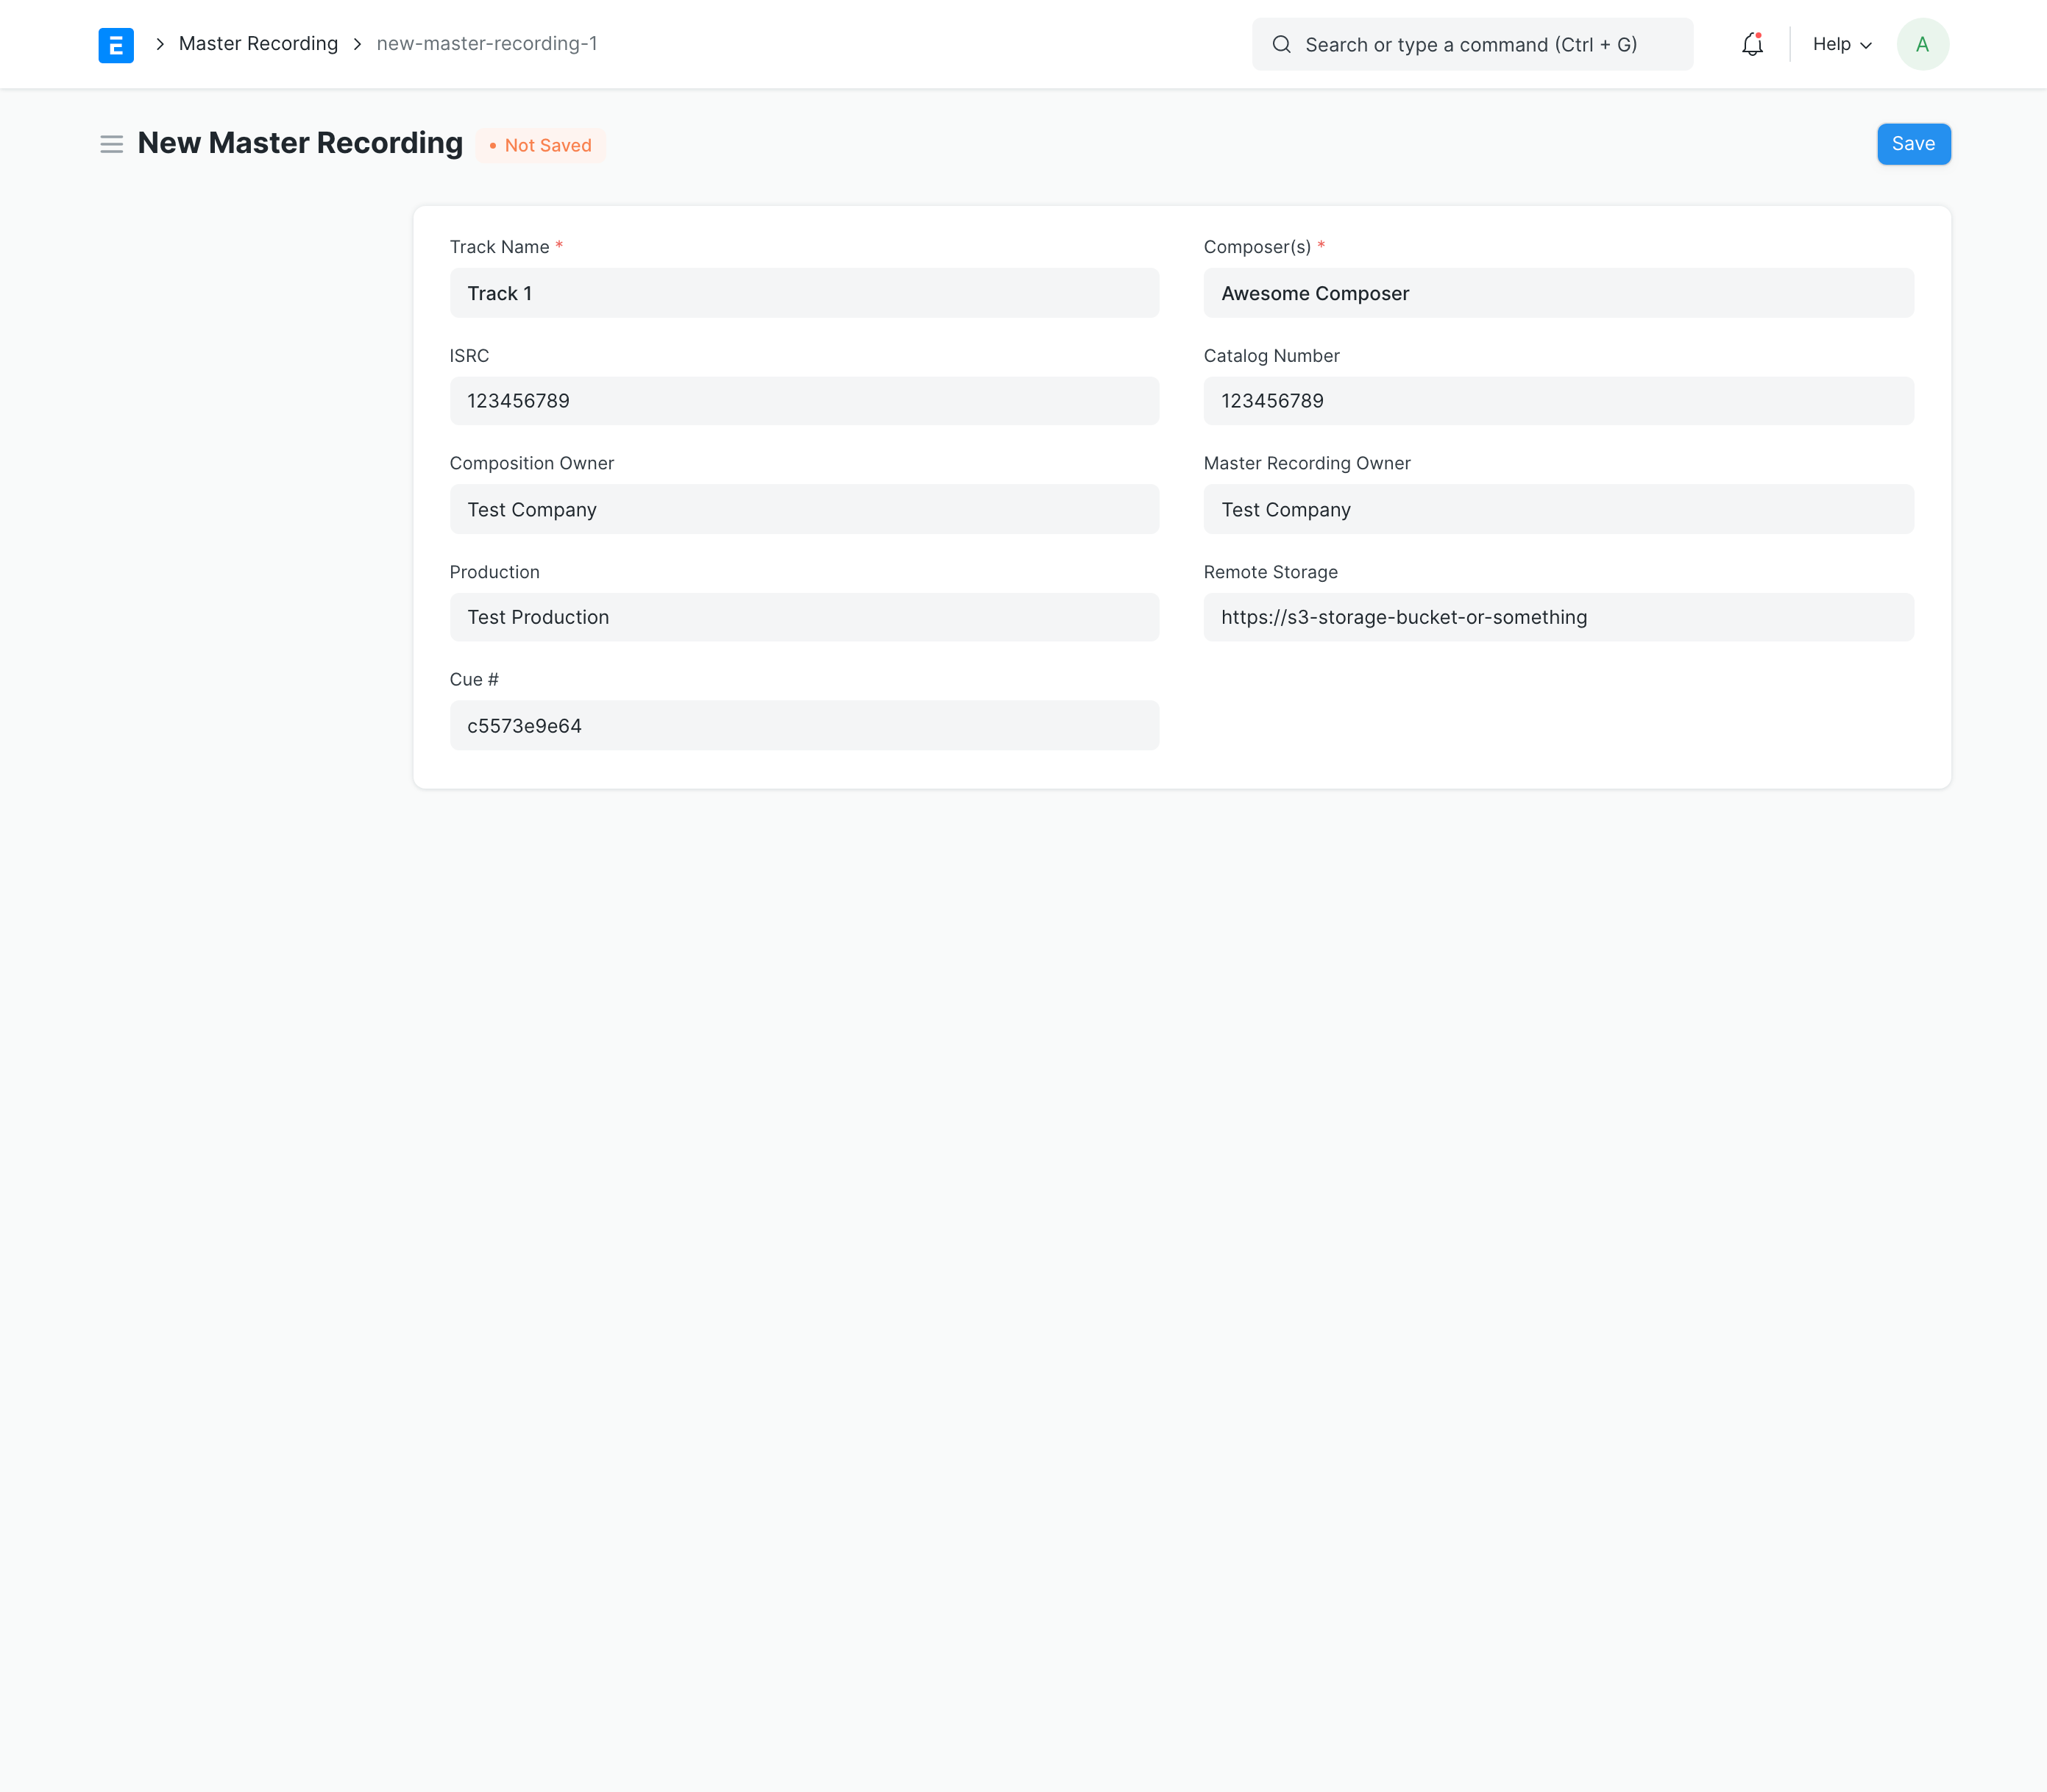This screenshot has width=2047, height=1792.
Task: Open the Composition Owner link field
Action: [x=804, y=510]
